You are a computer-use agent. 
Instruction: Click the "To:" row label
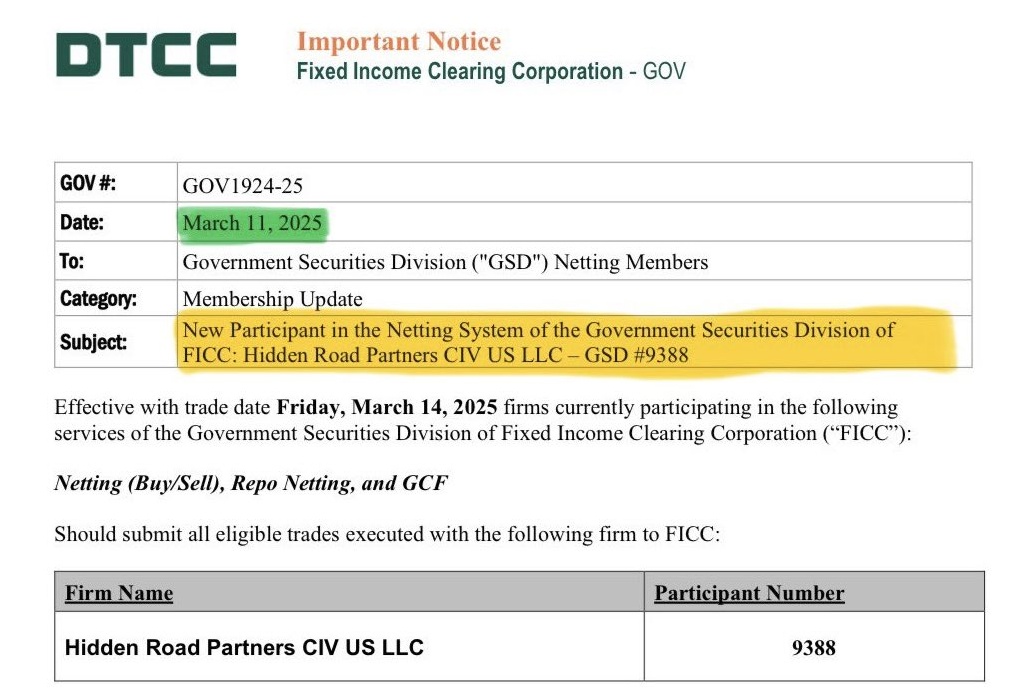pyautogui.click(x=72, y=262)
